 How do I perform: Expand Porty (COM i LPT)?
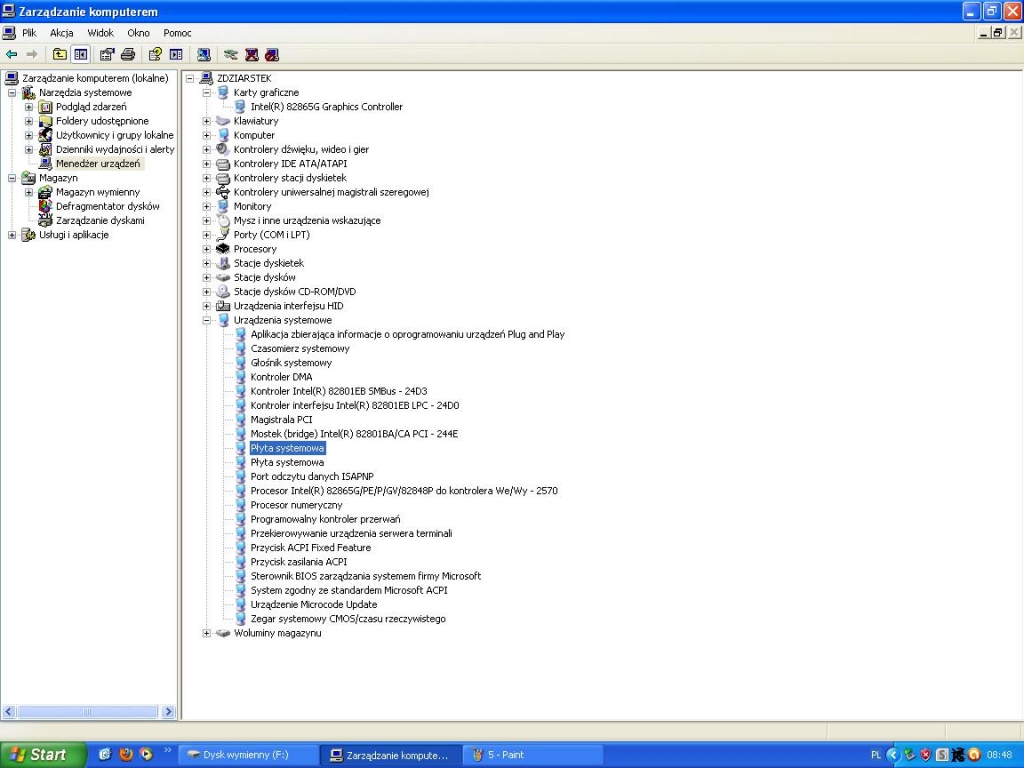206,235
